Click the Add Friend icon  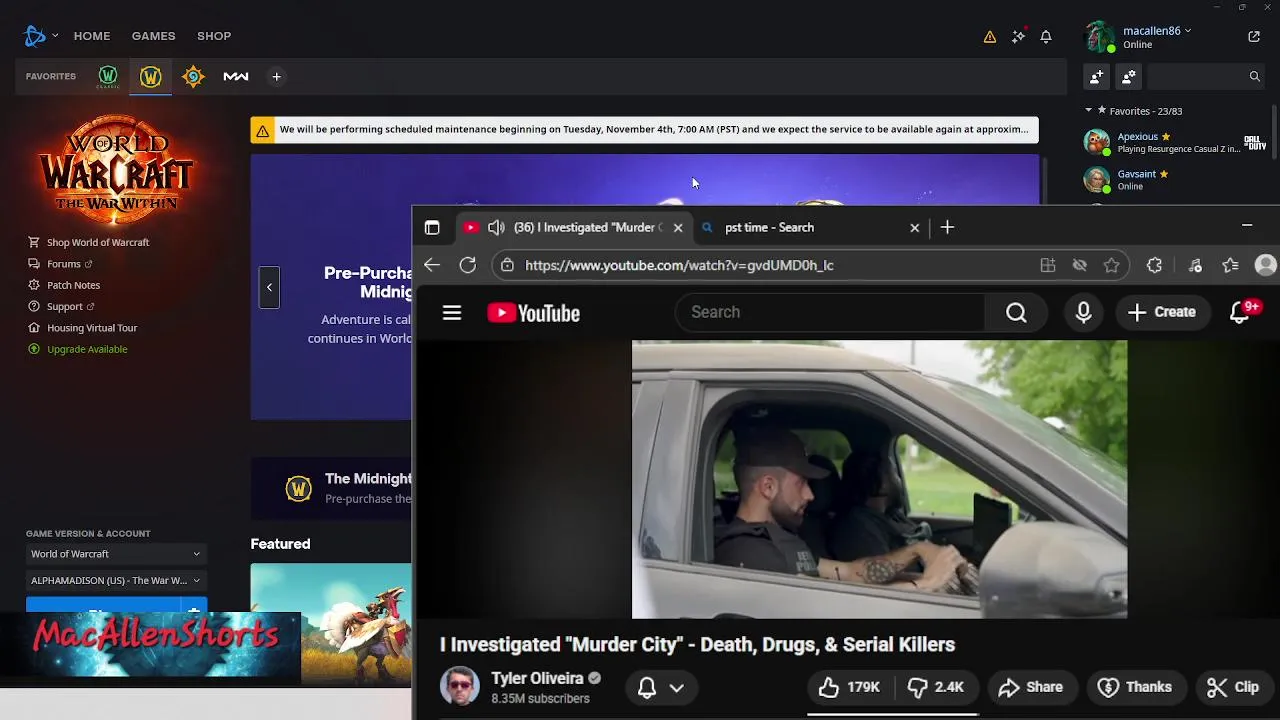click(1097, 76)
